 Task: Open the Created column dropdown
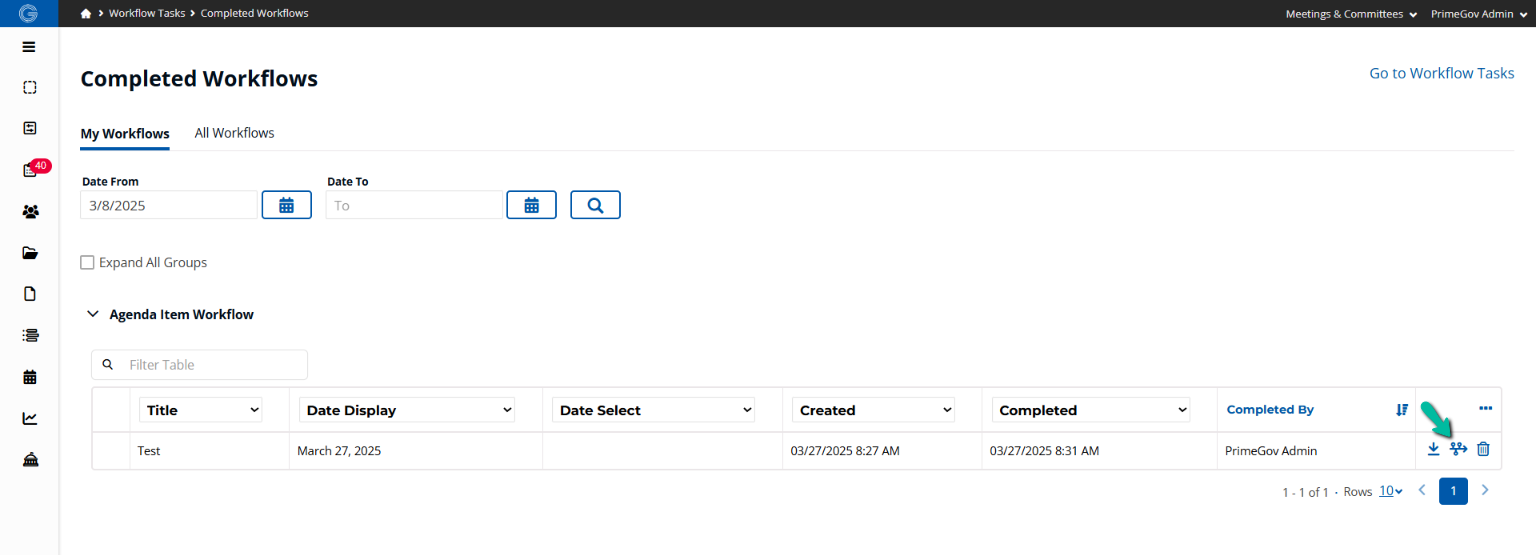[874, 410]
